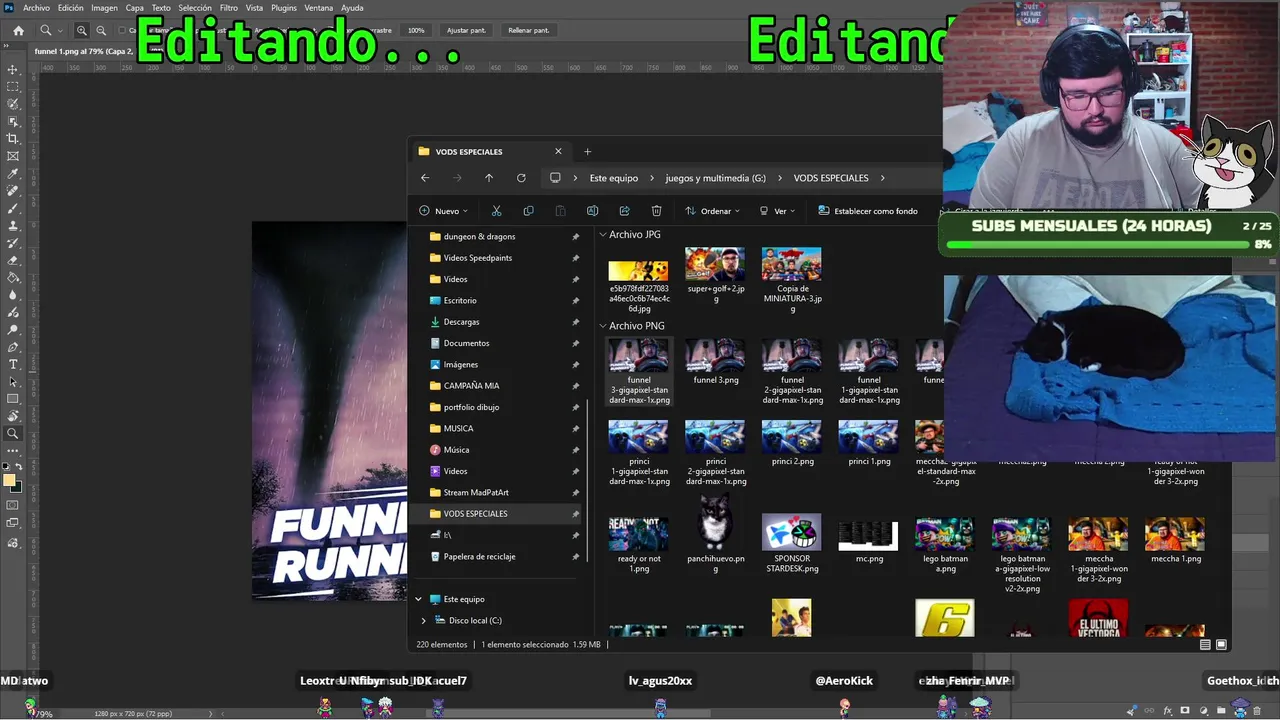Click the background color swatch
Screen dimensions: 1280x720
coord(18,487)
